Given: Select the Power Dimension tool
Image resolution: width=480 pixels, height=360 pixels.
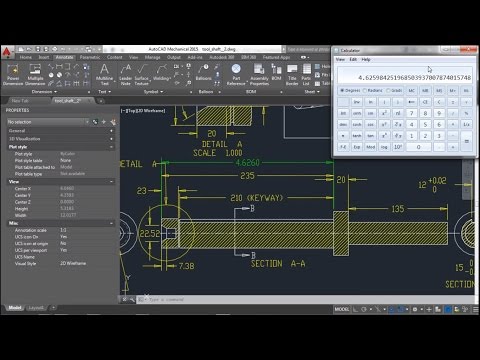Looking at the screenshot, I should tap(13, 75).
